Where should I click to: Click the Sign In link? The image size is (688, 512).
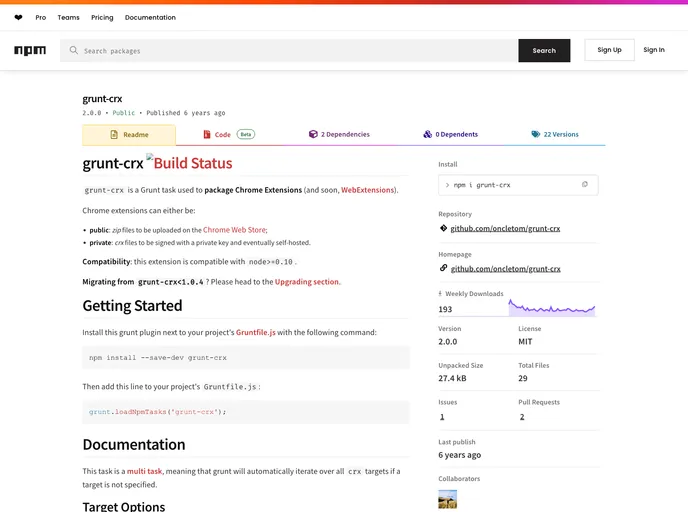tap(654, 50)
